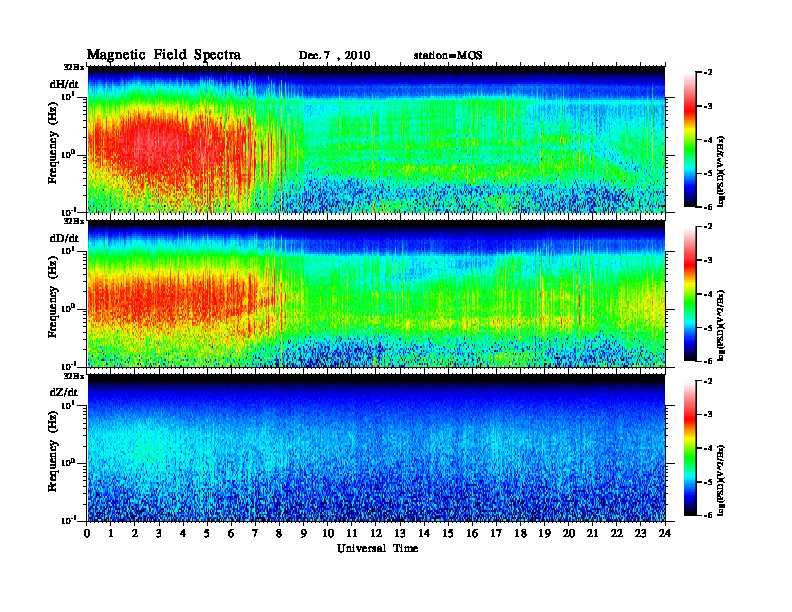
Task: Click the 10¹ frequency tick of dH/dt panel
Action: click(x=68, y=97)
